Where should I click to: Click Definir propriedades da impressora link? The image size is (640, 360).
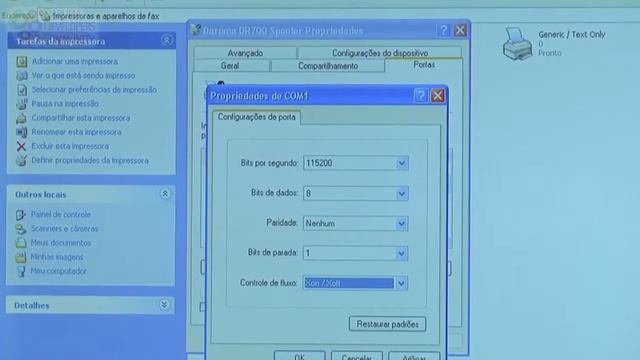click(x=90, y=160)
